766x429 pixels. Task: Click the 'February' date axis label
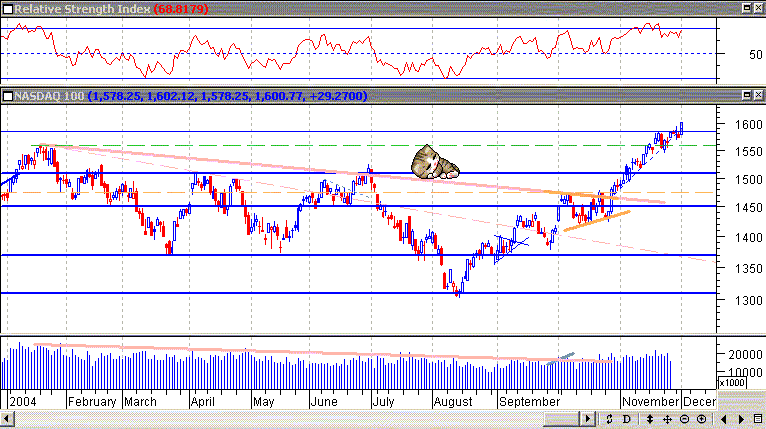(x=92, y=402)
